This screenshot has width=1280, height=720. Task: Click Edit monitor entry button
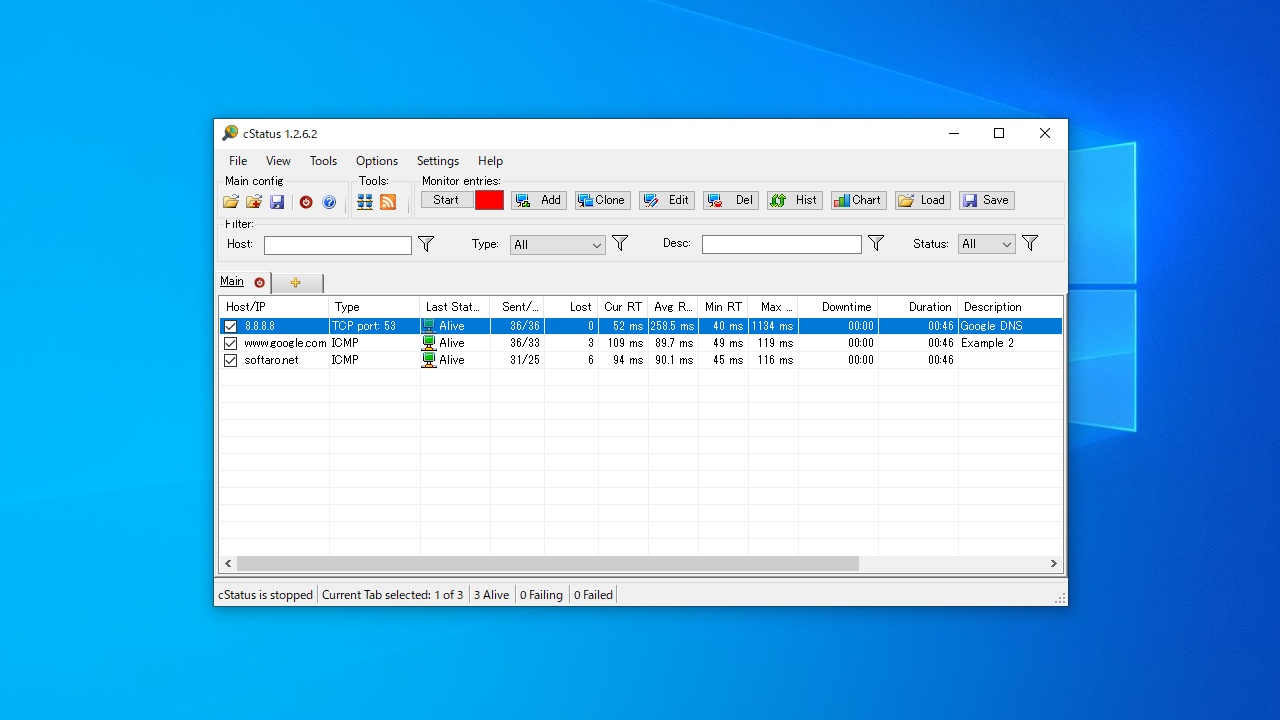[667, 200]
